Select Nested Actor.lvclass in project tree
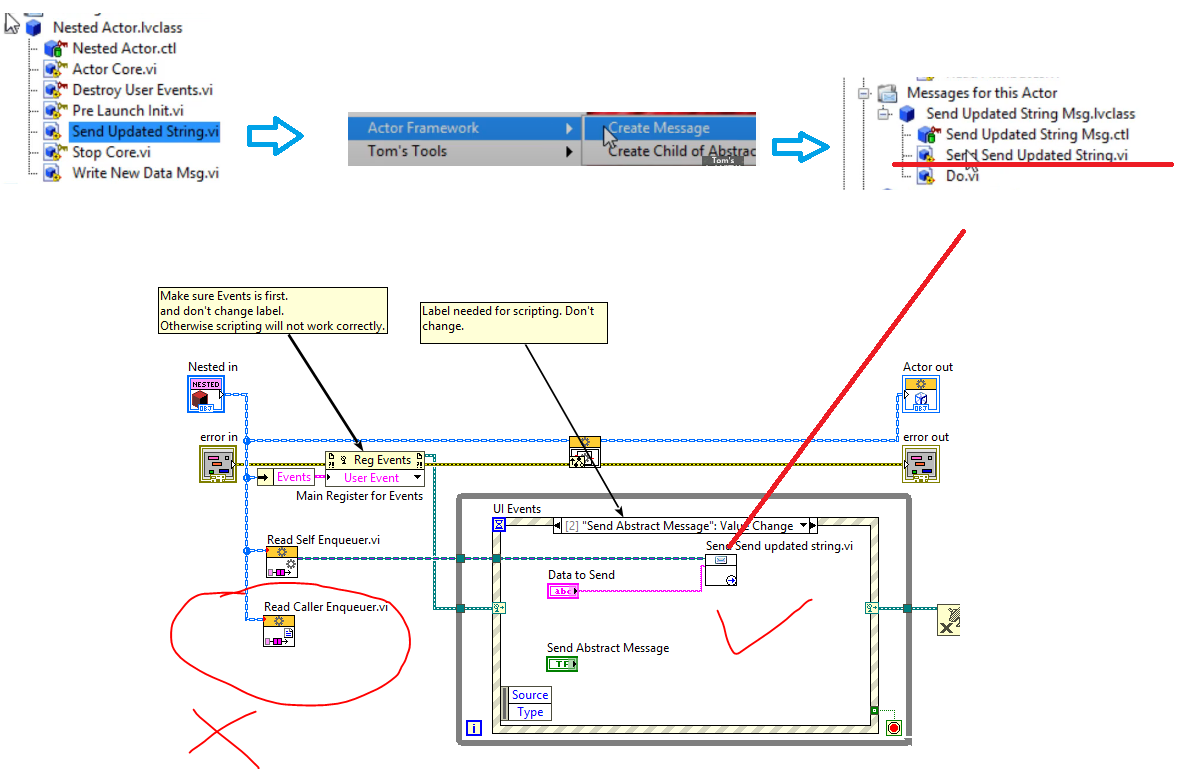 (117, 27)
